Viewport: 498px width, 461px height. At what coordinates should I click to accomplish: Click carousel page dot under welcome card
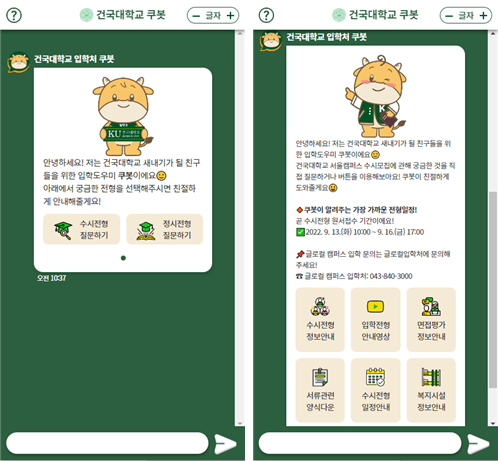[x=123, y=258]
